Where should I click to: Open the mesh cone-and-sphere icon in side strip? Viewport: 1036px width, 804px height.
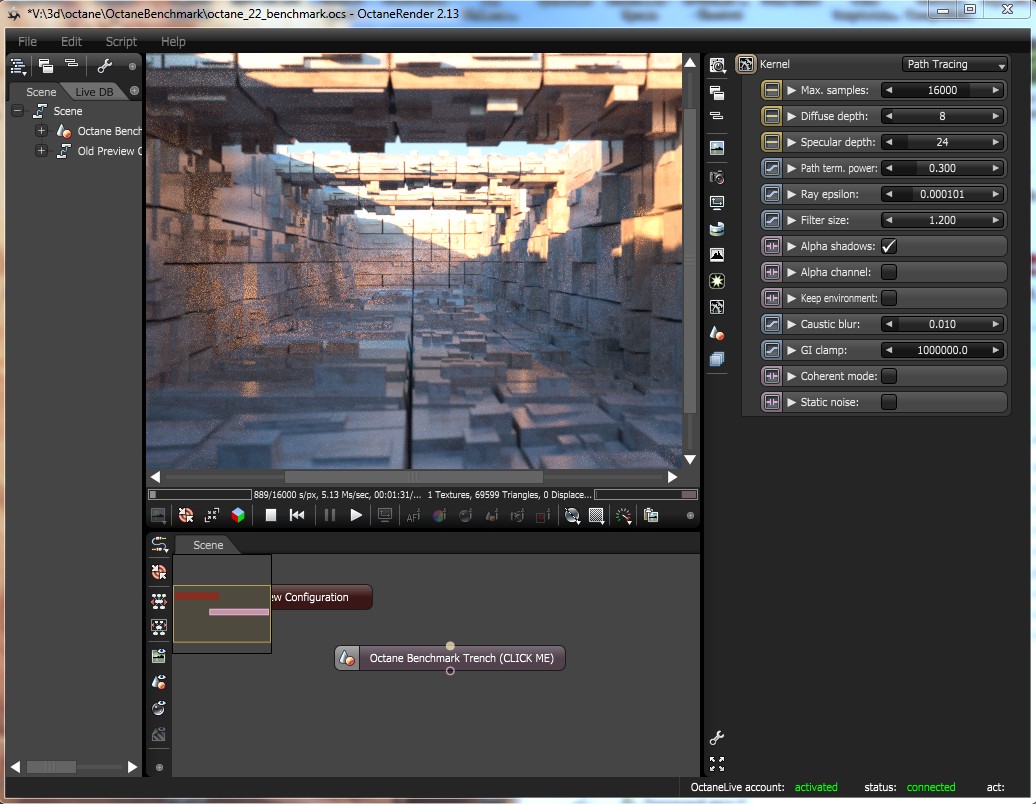click(717, 333)
